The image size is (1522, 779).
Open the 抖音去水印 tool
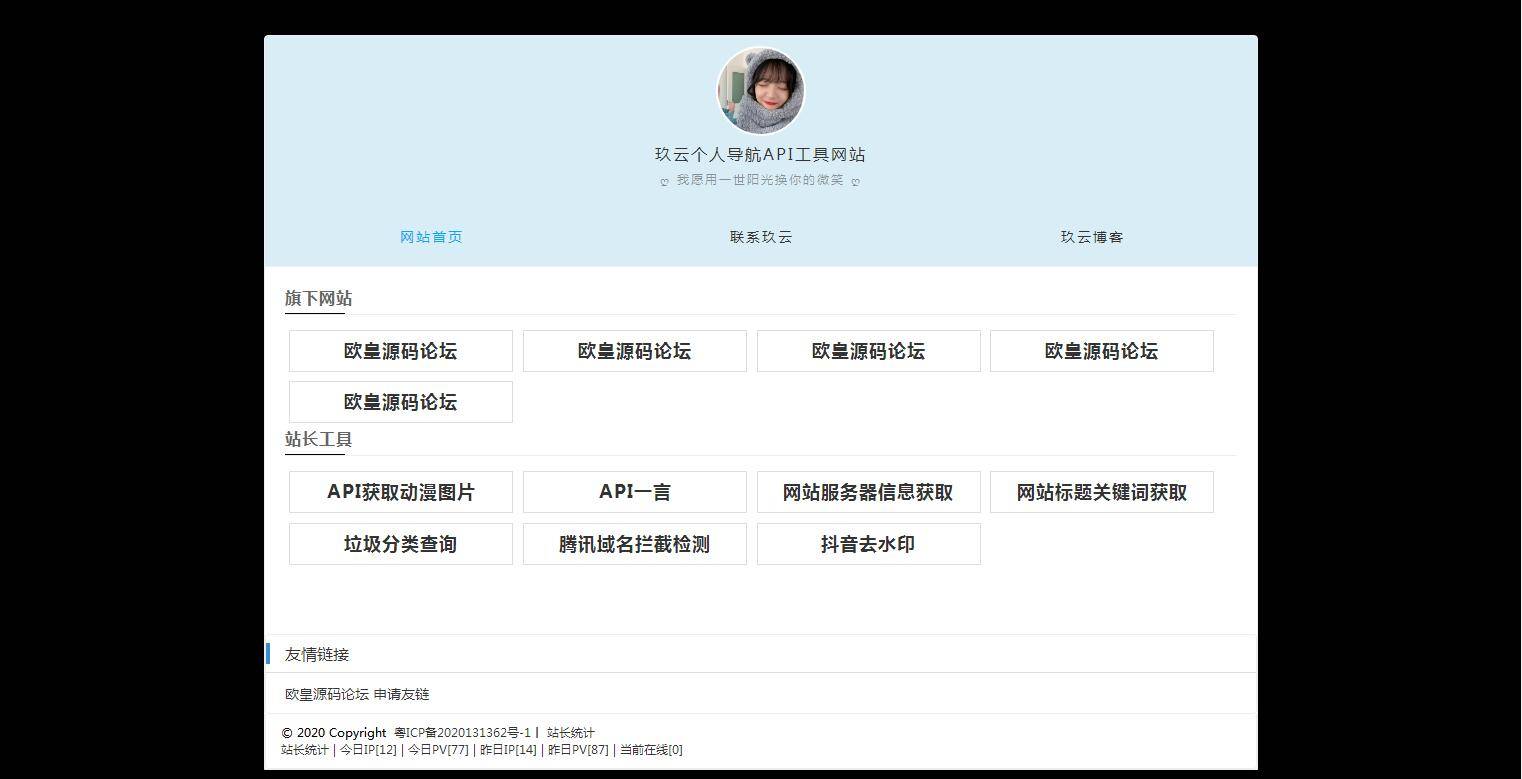click(868, 544)
